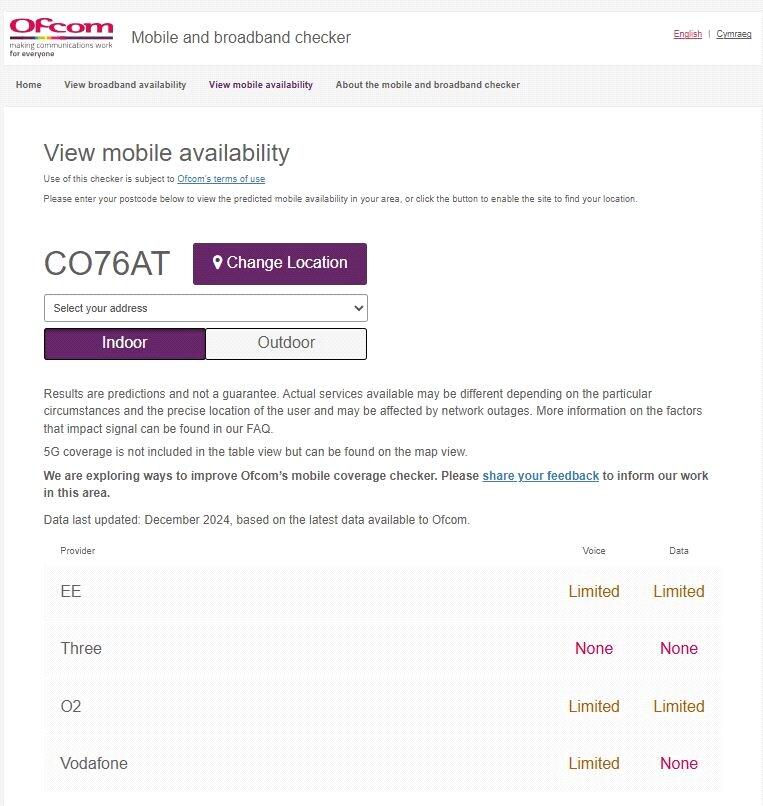The width and height of the screenshot is (763, 806).
Task: Click the Vodafone provider name
Action: (x=94, y=763)
